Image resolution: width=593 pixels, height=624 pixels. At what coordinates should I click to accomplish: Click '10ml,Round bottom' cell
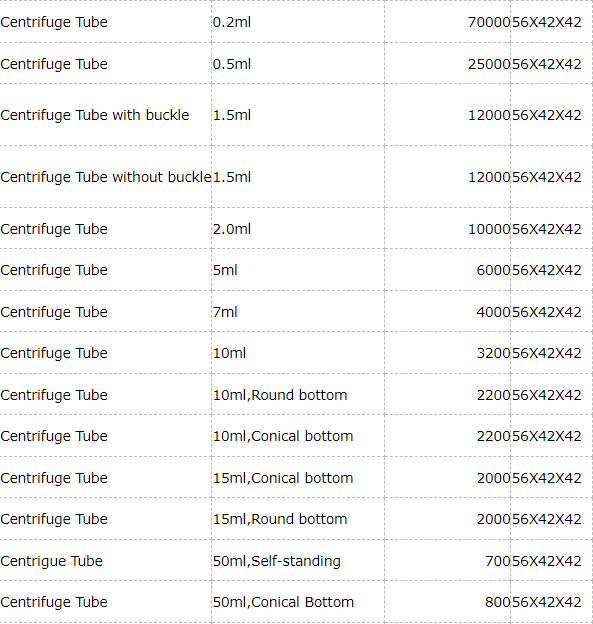coord(298,395)
